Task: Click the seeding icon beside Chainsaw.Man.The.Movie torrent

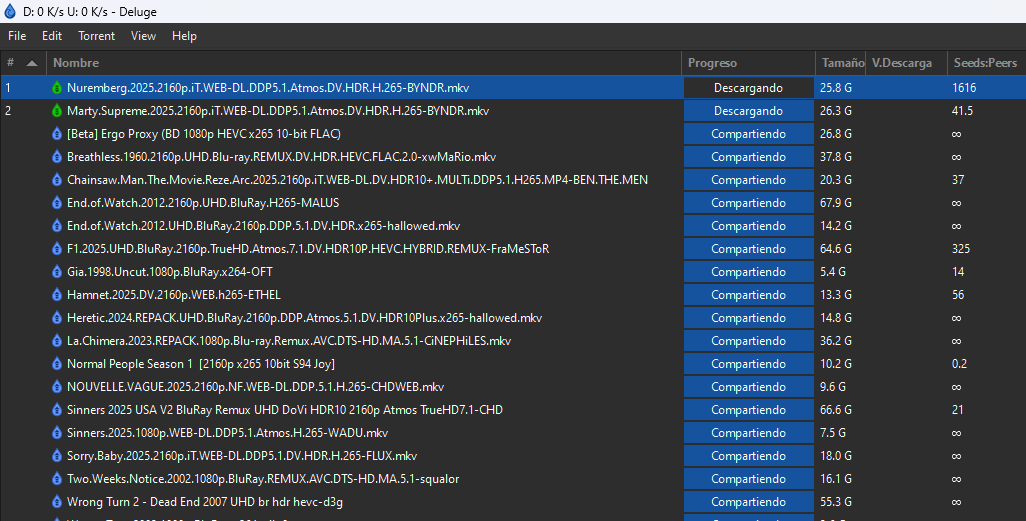Action: 57,179
